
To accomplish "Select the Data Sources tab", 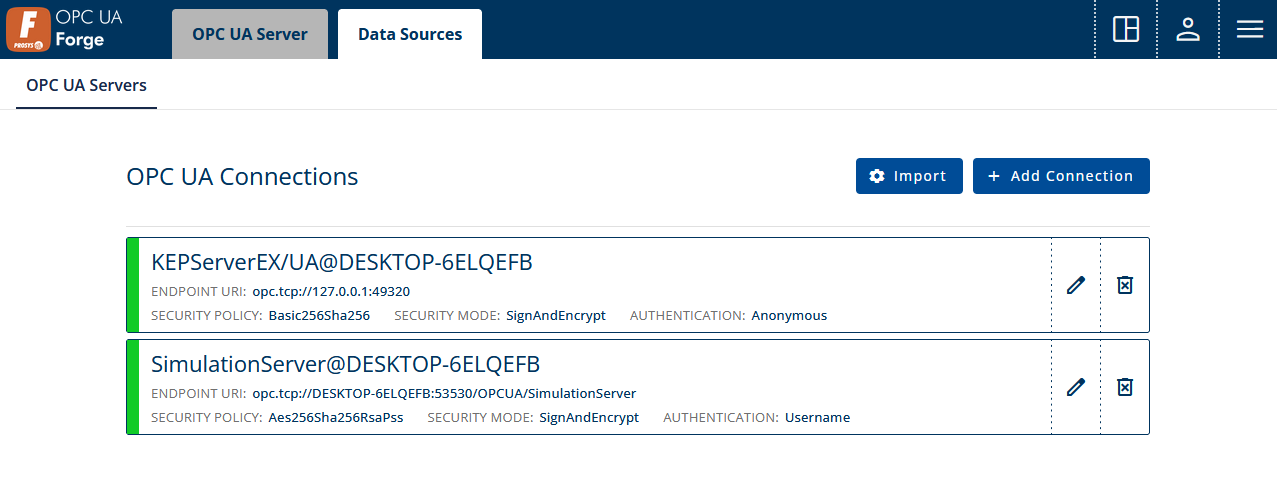I will click(x=410, y=34).
